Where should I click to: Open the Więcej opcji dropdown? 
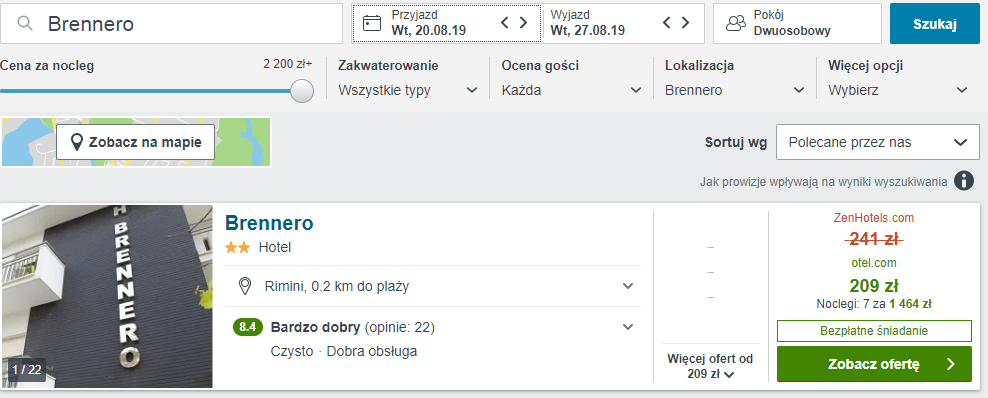pyautogui.click(x=898, y=90)
